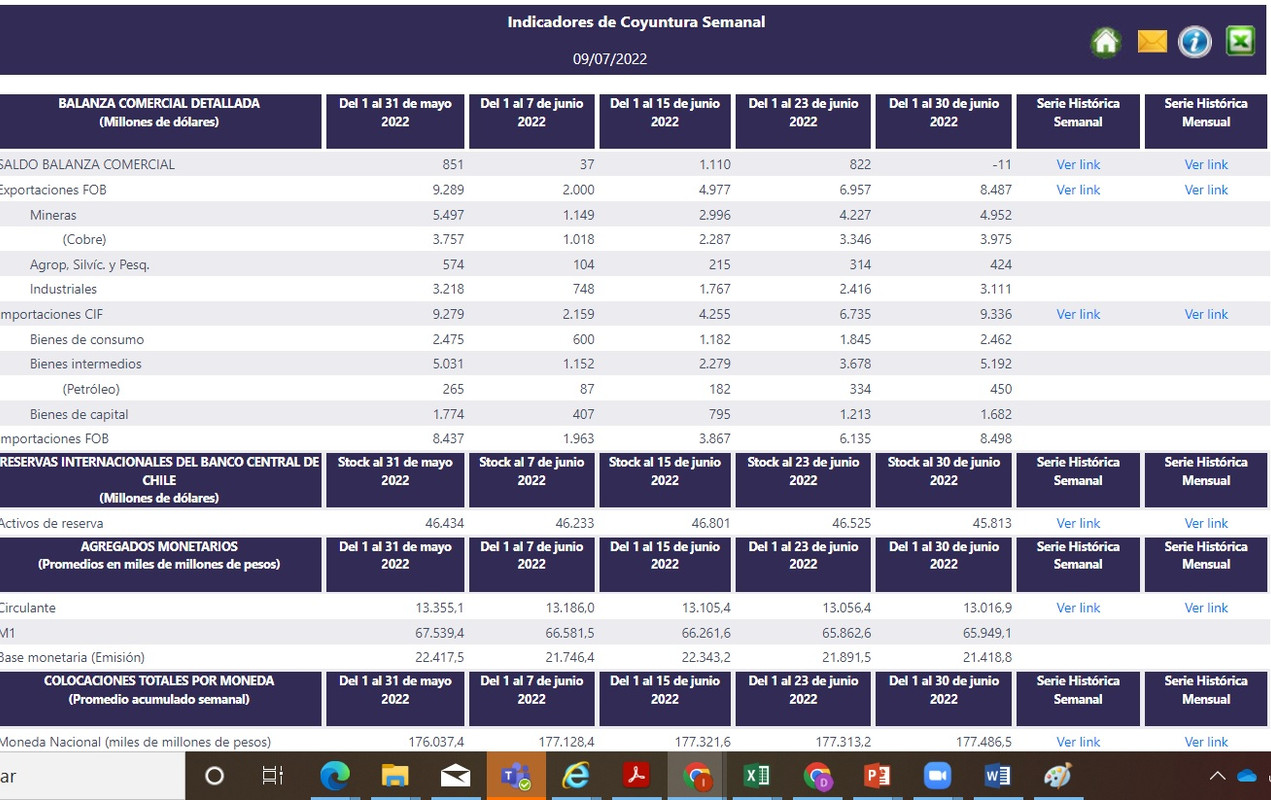Image resolution: width=1271 pixels, height=800 pixels.
Task: Open monthly Ver link for Importaciones CIF
Action: [x=1206, y=314]
